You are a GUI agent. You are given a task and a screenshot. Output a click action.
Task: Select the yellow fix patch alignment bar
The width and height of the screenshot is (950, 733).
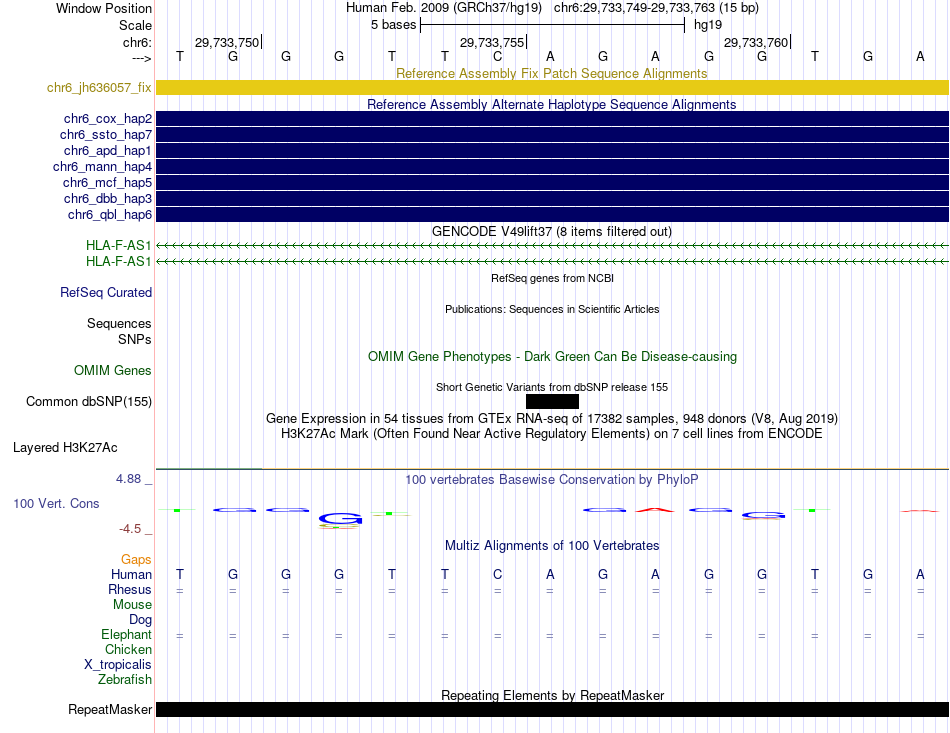(x=552, y=87)
